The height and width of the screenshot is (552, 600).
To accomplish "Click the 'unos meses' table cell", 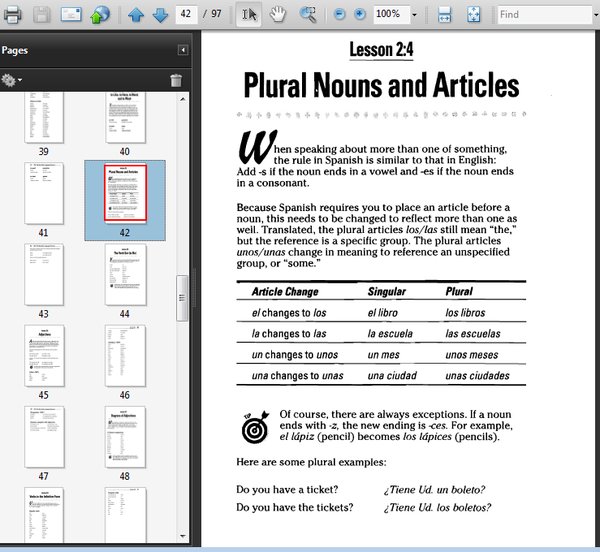I will pos(471,355).
